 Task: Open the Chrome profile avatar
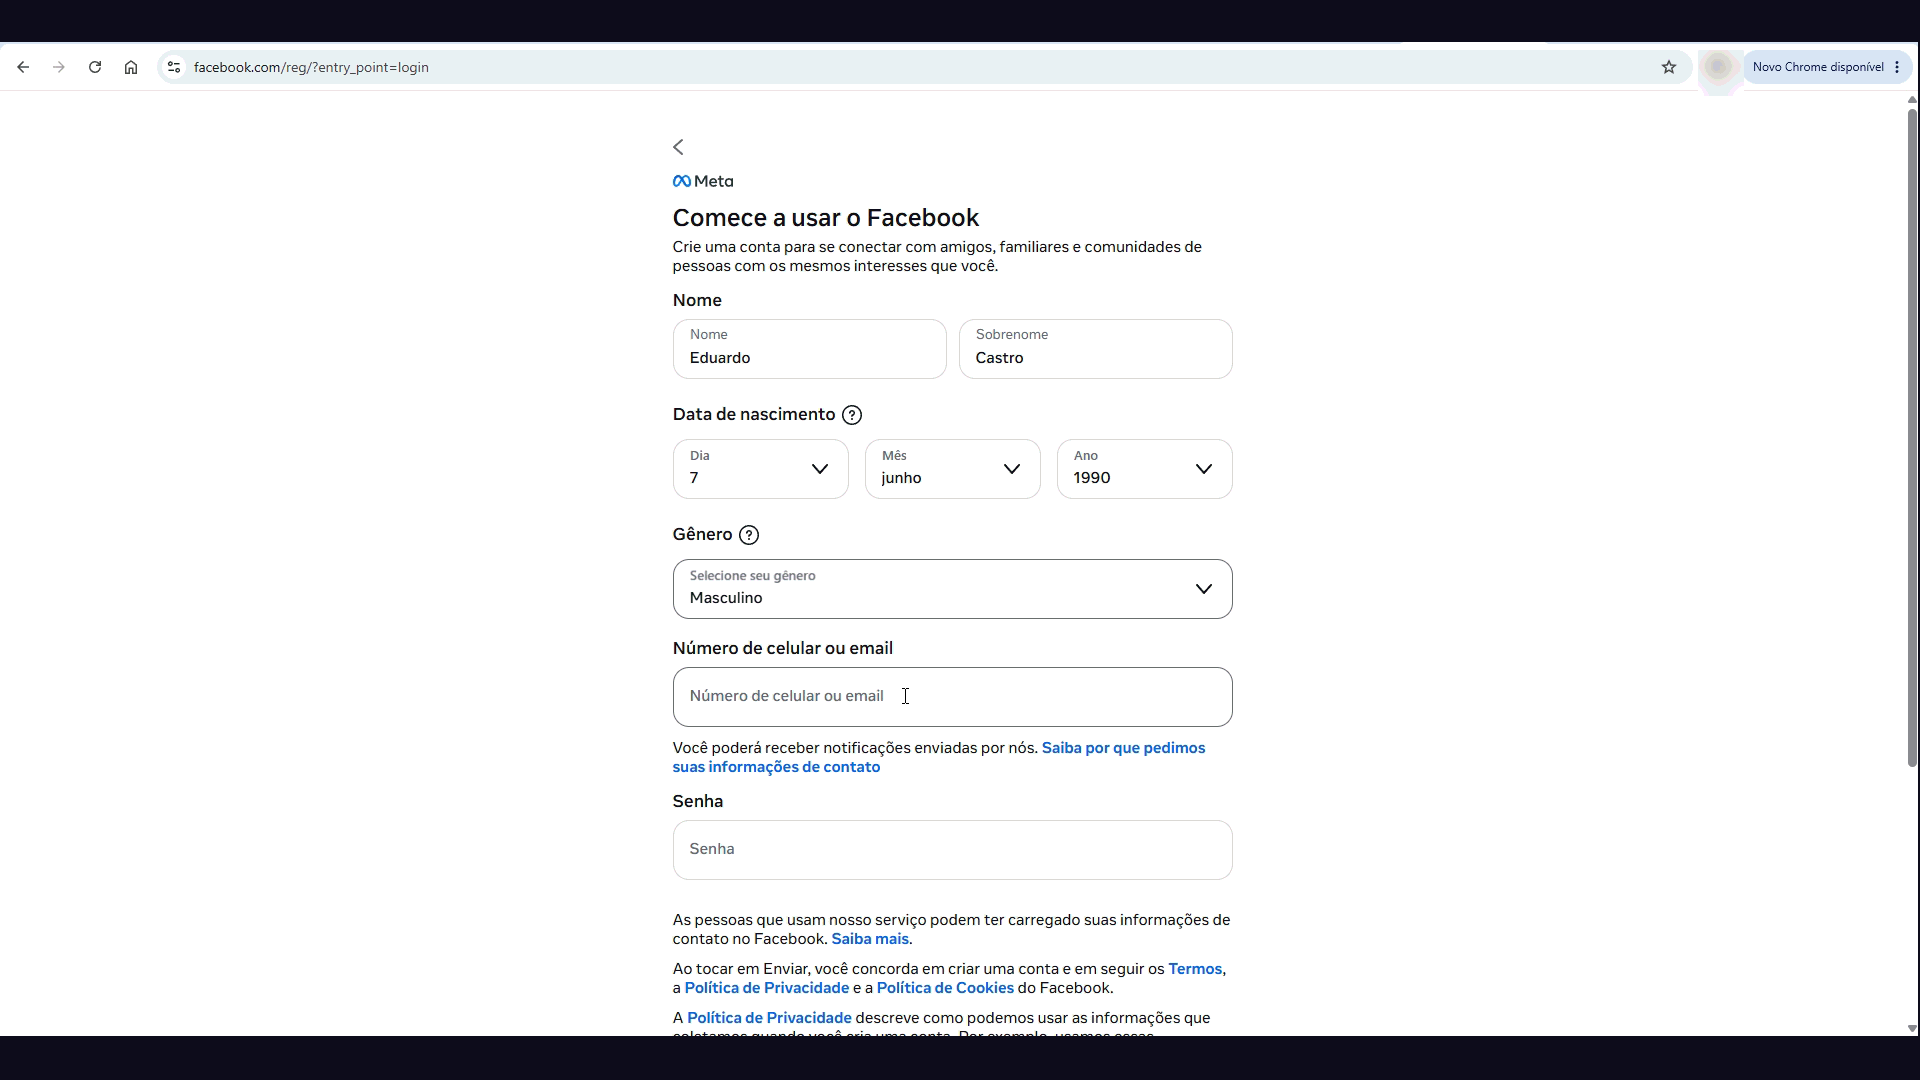[1719, 67]
